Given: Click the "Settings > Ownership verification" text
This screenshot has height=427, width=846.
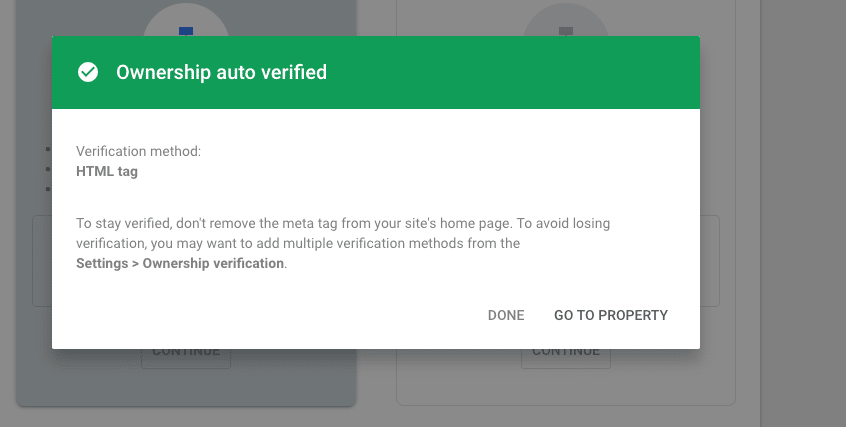Looking at the screenshot, I should (180, 264).
